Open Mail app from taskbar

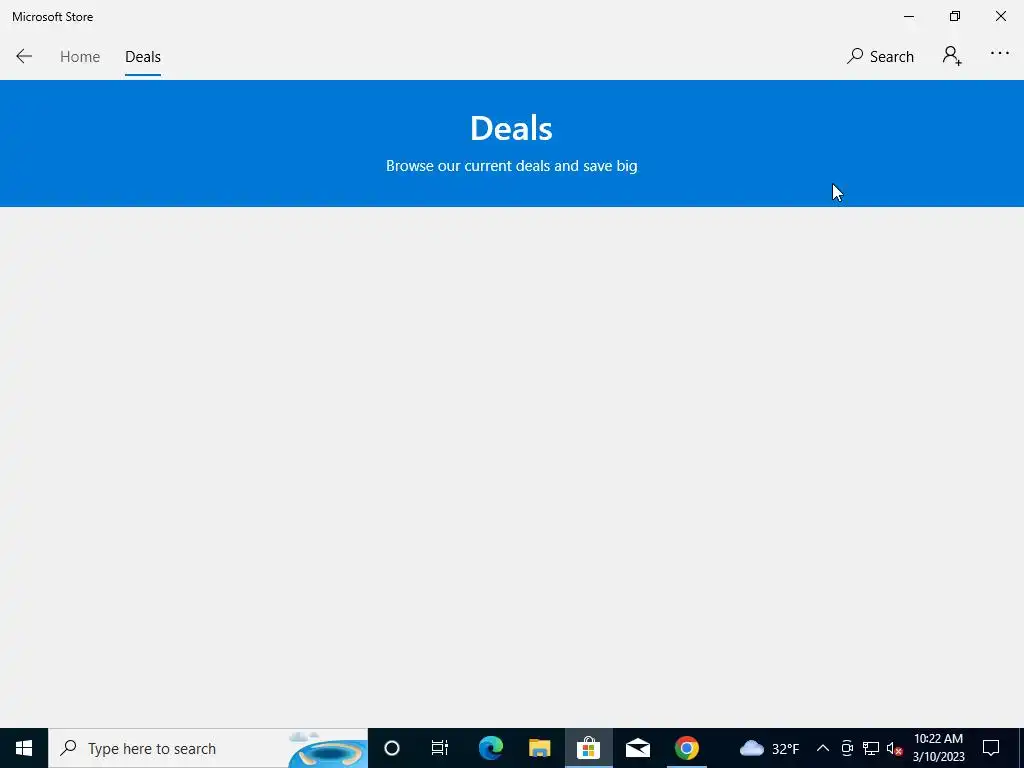click(x=637, y=748)
